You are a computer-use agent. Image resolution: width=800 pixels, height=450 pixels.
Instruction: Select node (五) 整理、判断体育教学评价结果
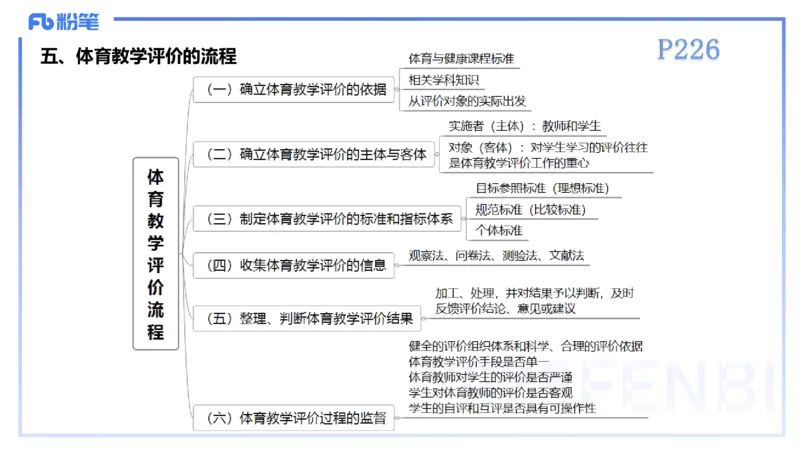coord(307,319)
